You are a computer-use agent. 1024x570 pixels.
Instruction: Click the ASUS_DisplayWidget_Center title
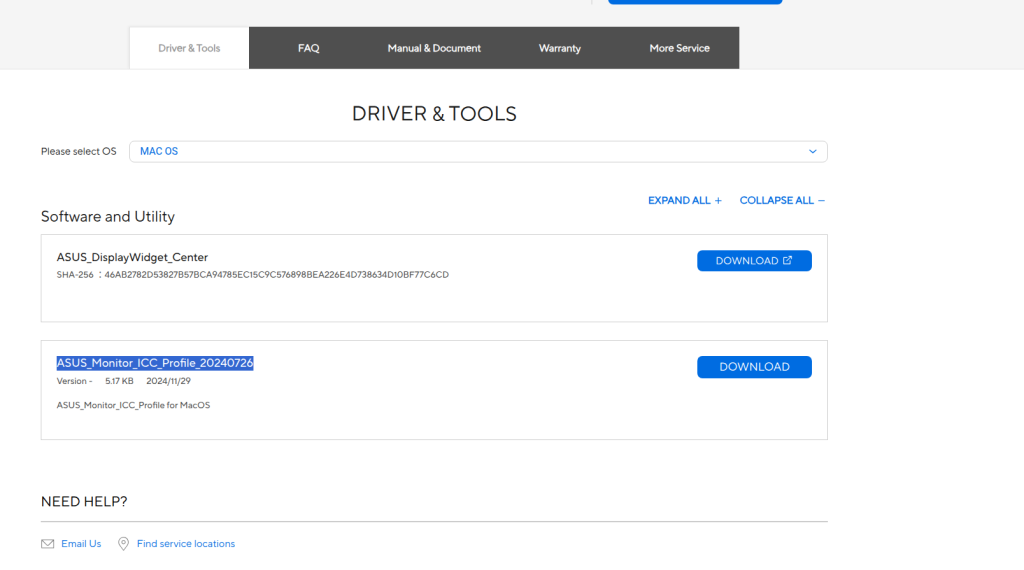click(132, 257)
